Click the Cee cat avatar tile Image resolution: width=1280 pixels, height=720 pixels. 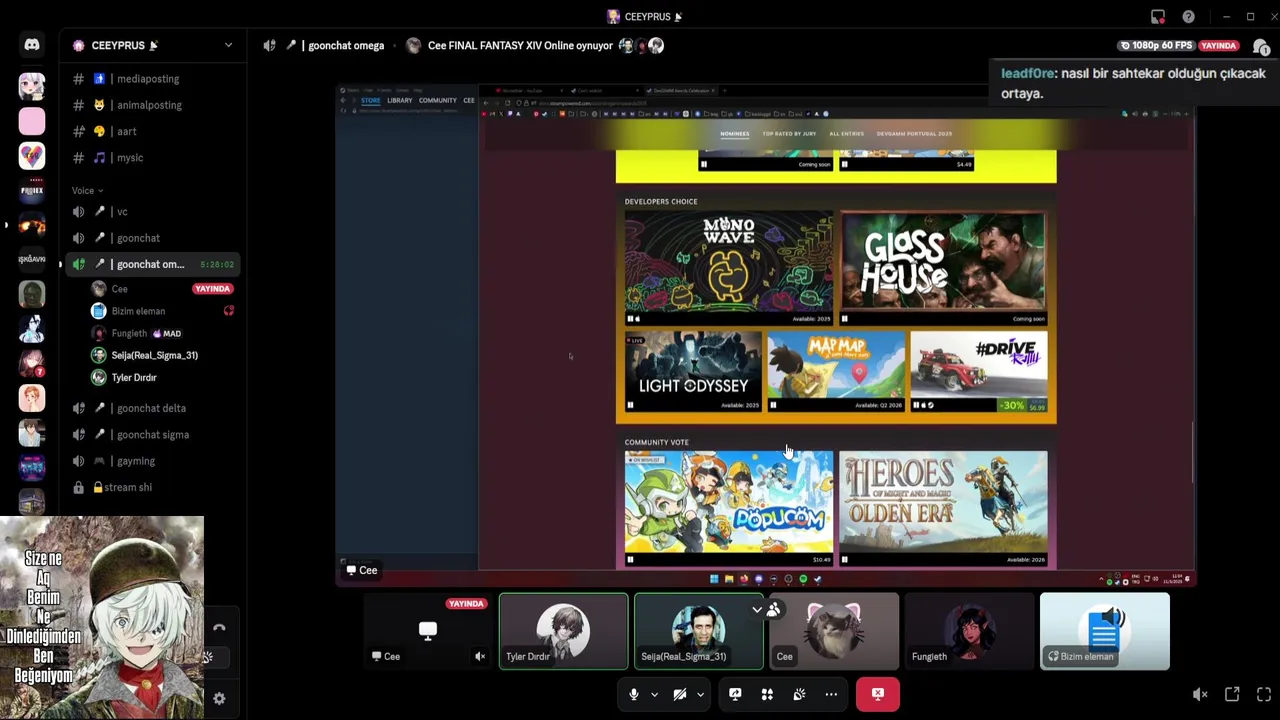coord(834,631)
